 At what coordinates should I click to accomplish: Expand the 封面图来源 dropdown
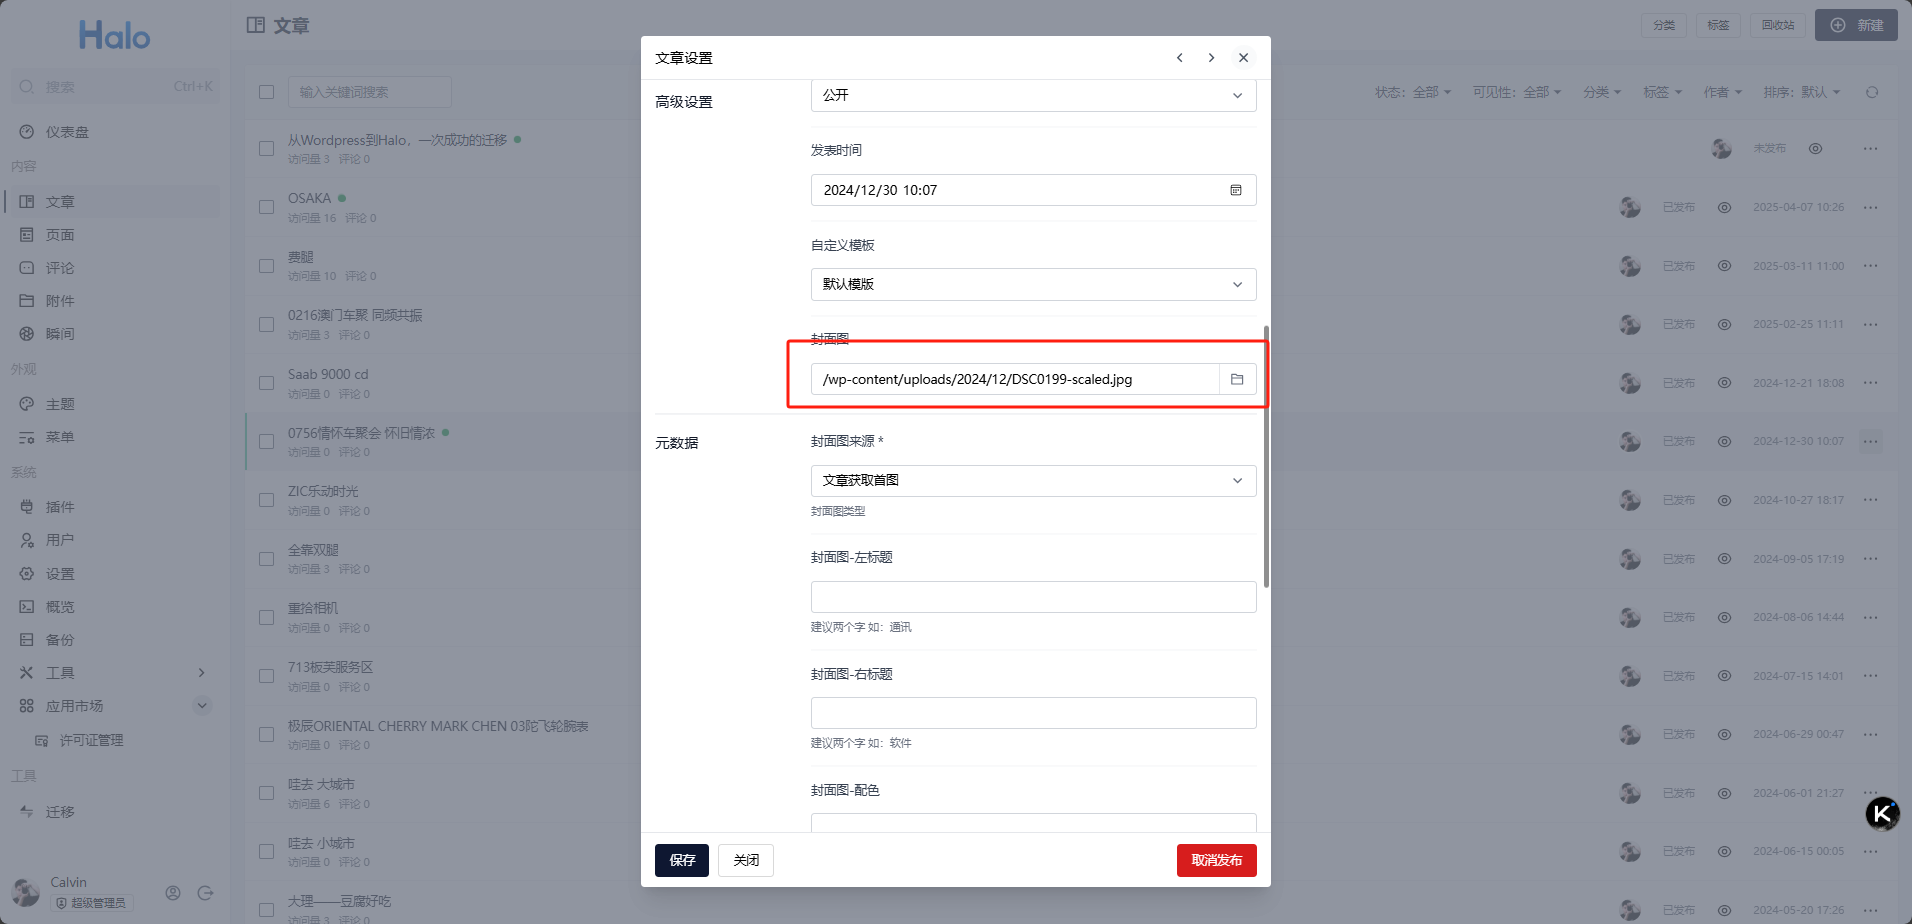[1033, 481]
